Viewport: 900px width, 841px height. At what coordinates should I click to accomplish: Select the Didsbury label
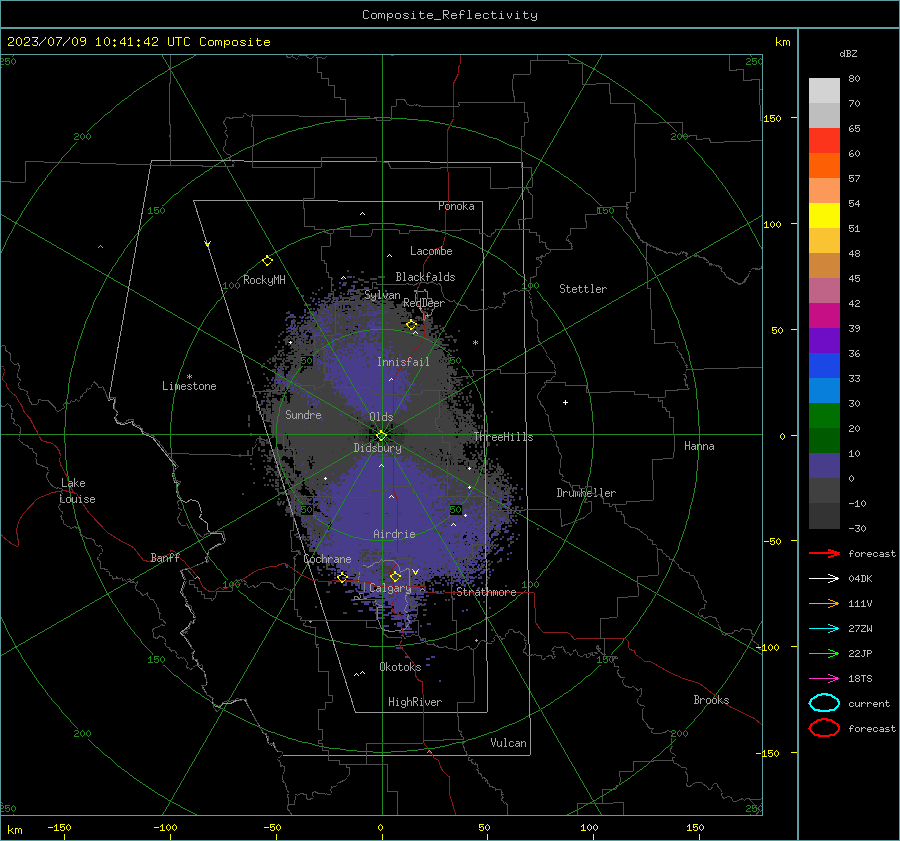click(x=377, y=448)
